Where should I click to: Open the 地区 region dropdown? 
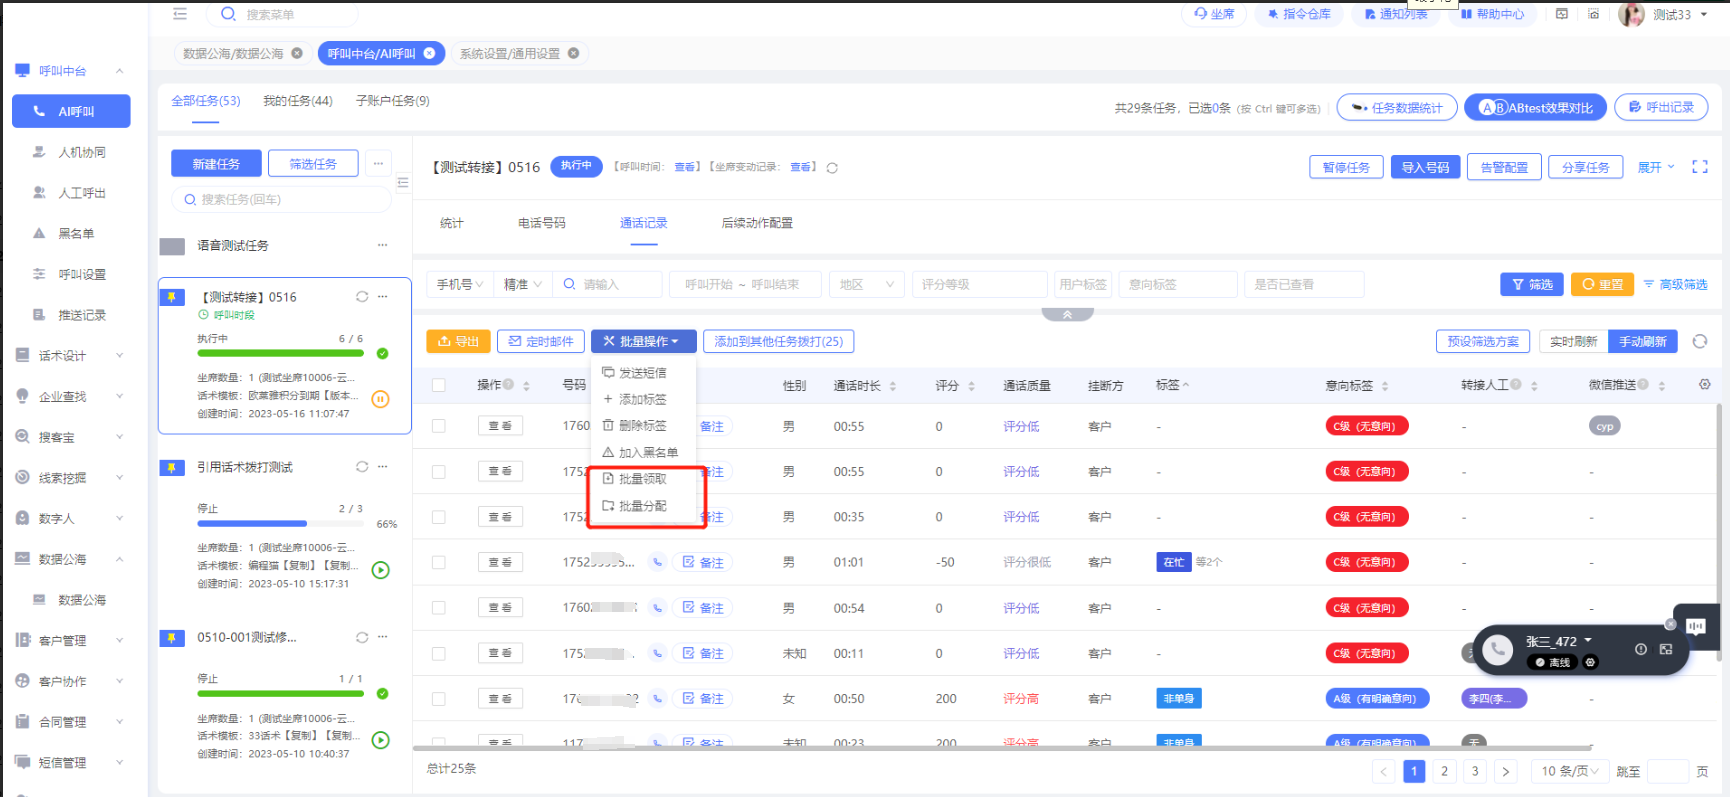click(x=866, y=285)
